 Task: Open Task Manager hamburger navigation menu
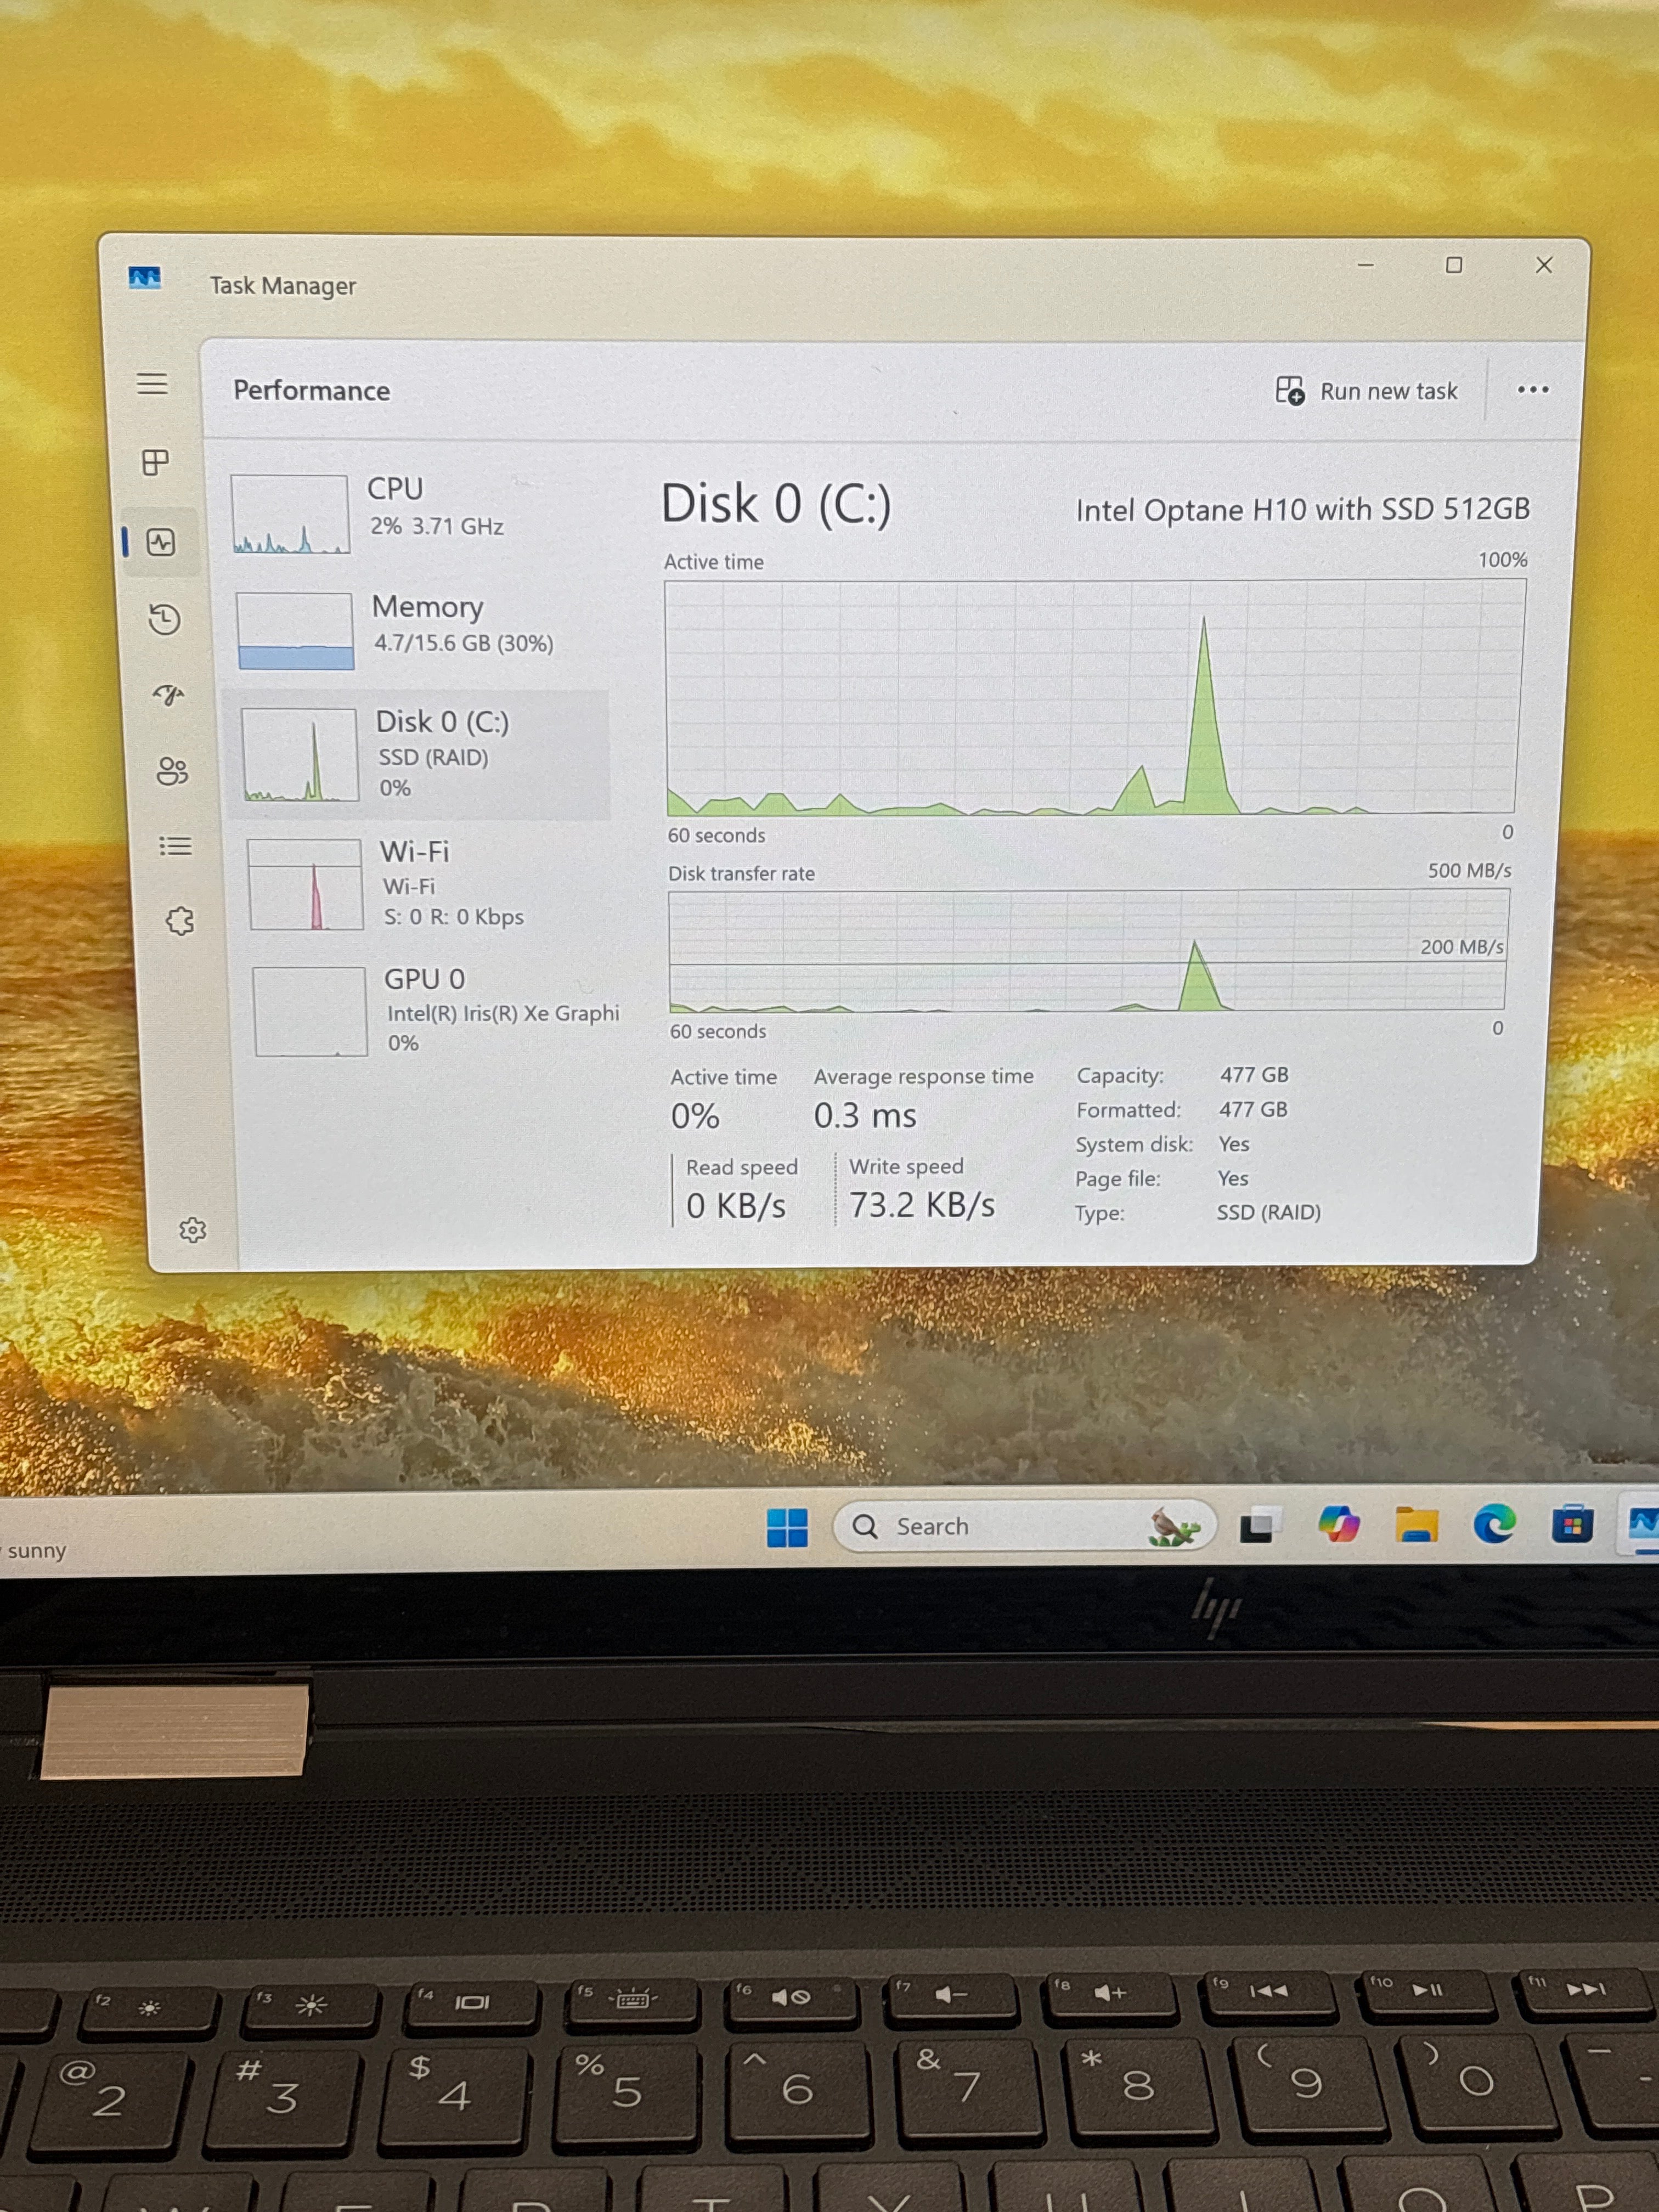coord(152,383)
